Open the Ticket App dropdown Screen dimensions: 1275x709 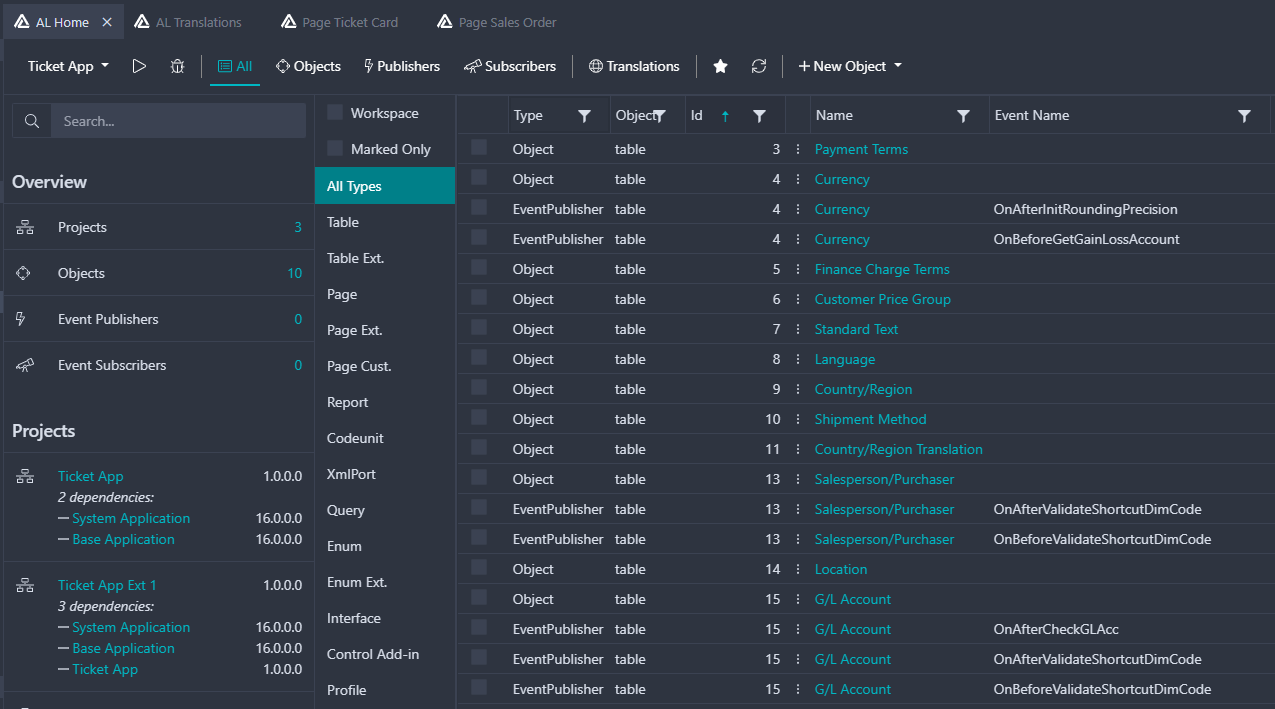point(68,66)
